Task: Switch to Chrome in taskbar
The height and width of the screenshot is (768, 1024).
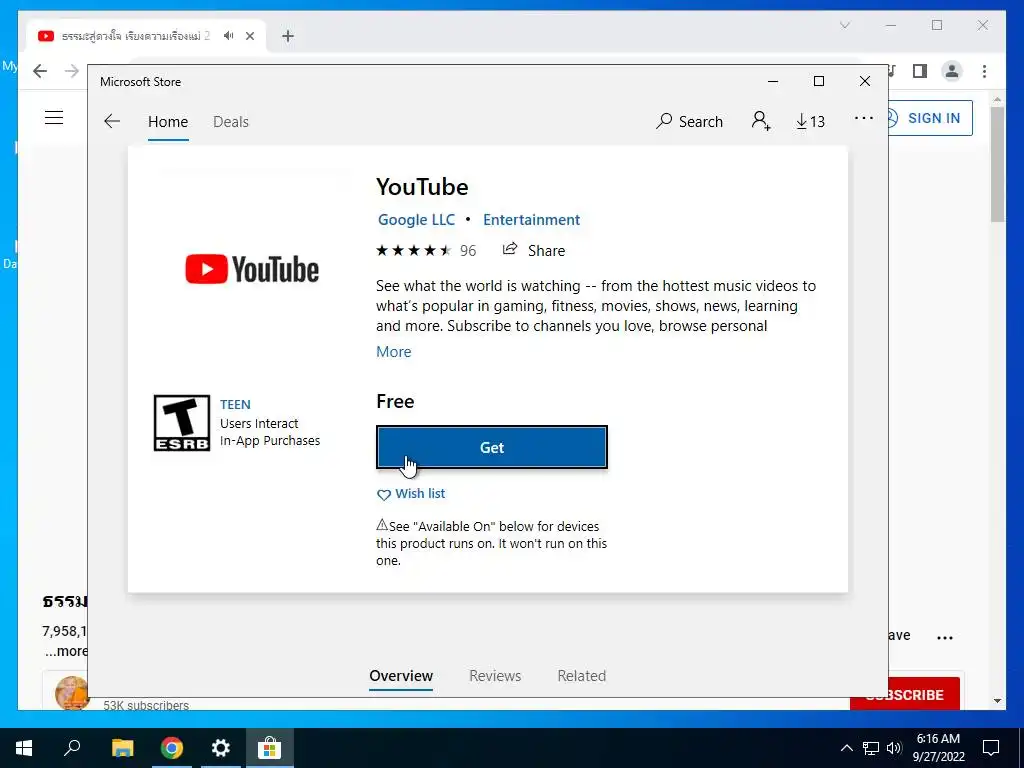Action: point(172,748)
